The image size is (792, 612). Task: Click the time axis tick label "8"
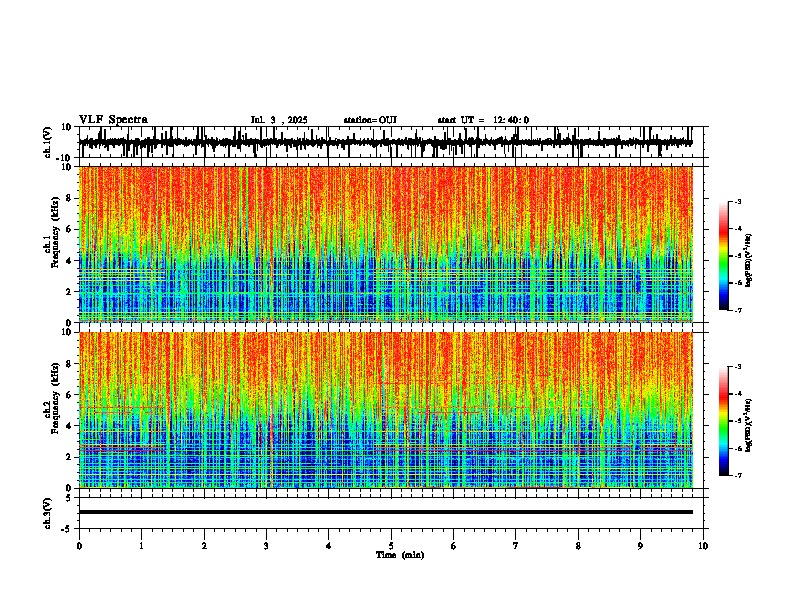point(578,546)
